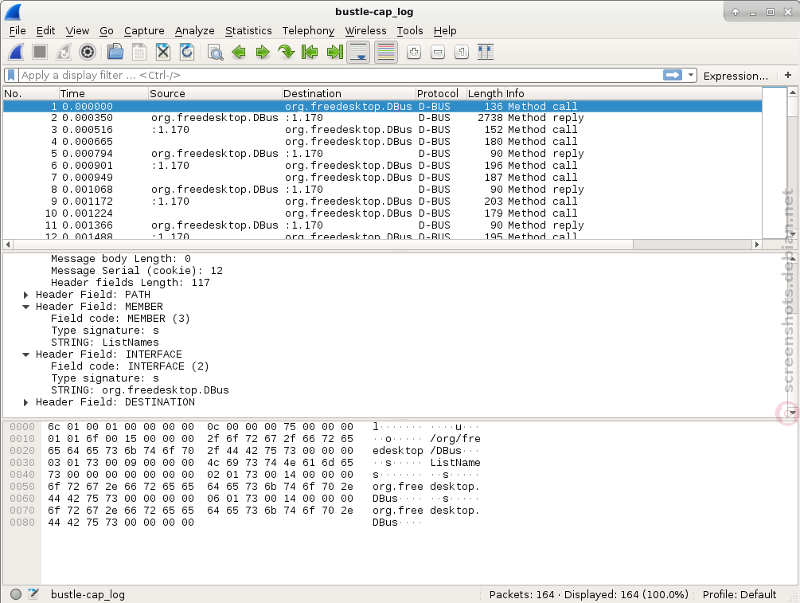Open the Telephony menu
Screen dimensions: 800x603
click(x=308, y=31)
